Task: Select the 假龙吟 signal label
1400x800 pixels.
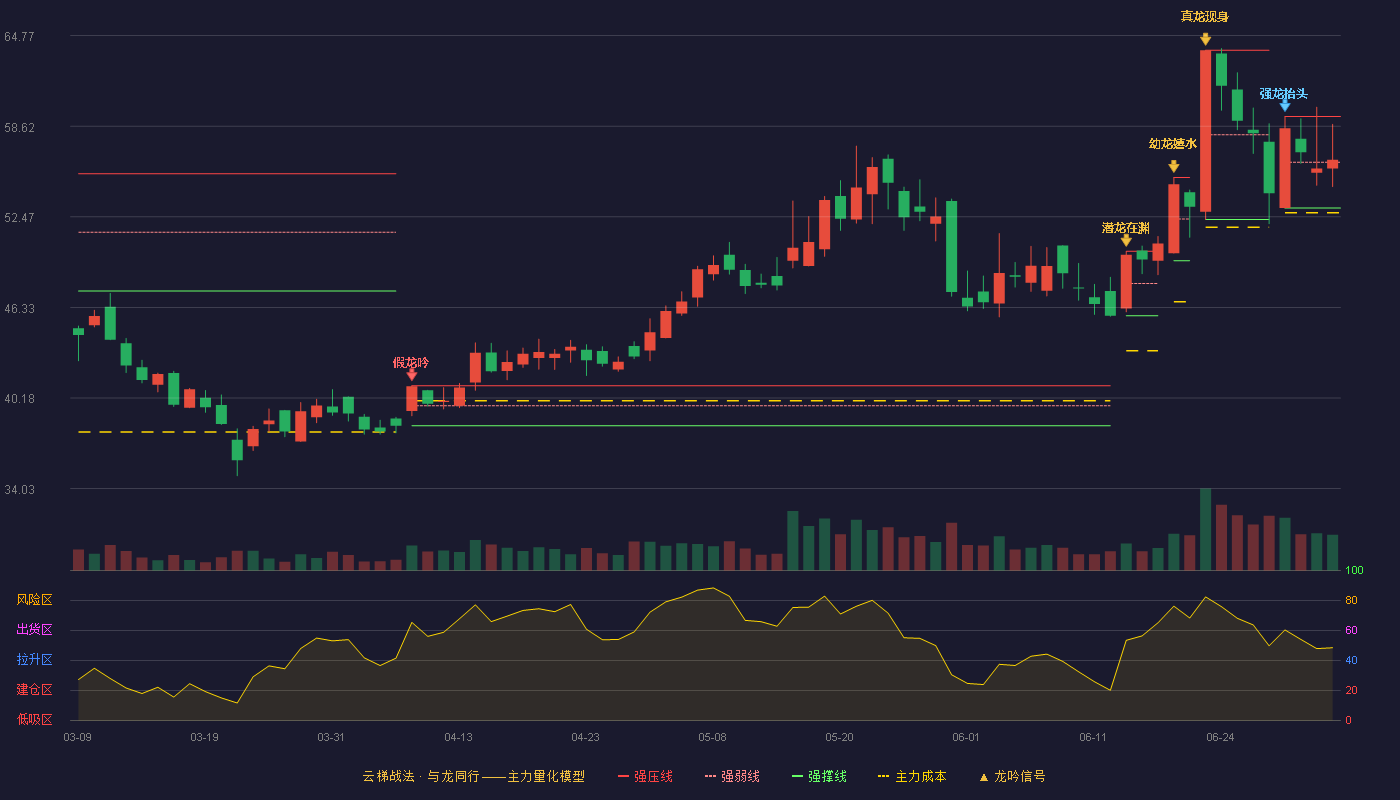Action: pos(411,362)
